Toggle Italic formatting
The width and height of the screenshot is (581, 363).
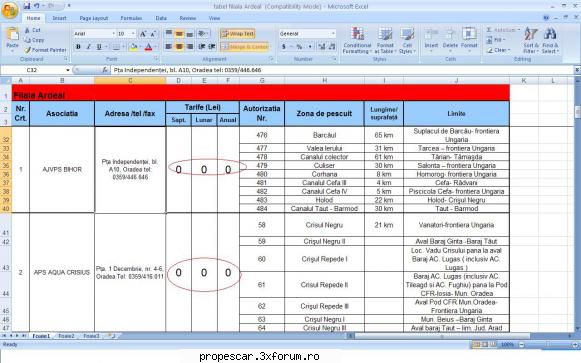pos(89,47)
